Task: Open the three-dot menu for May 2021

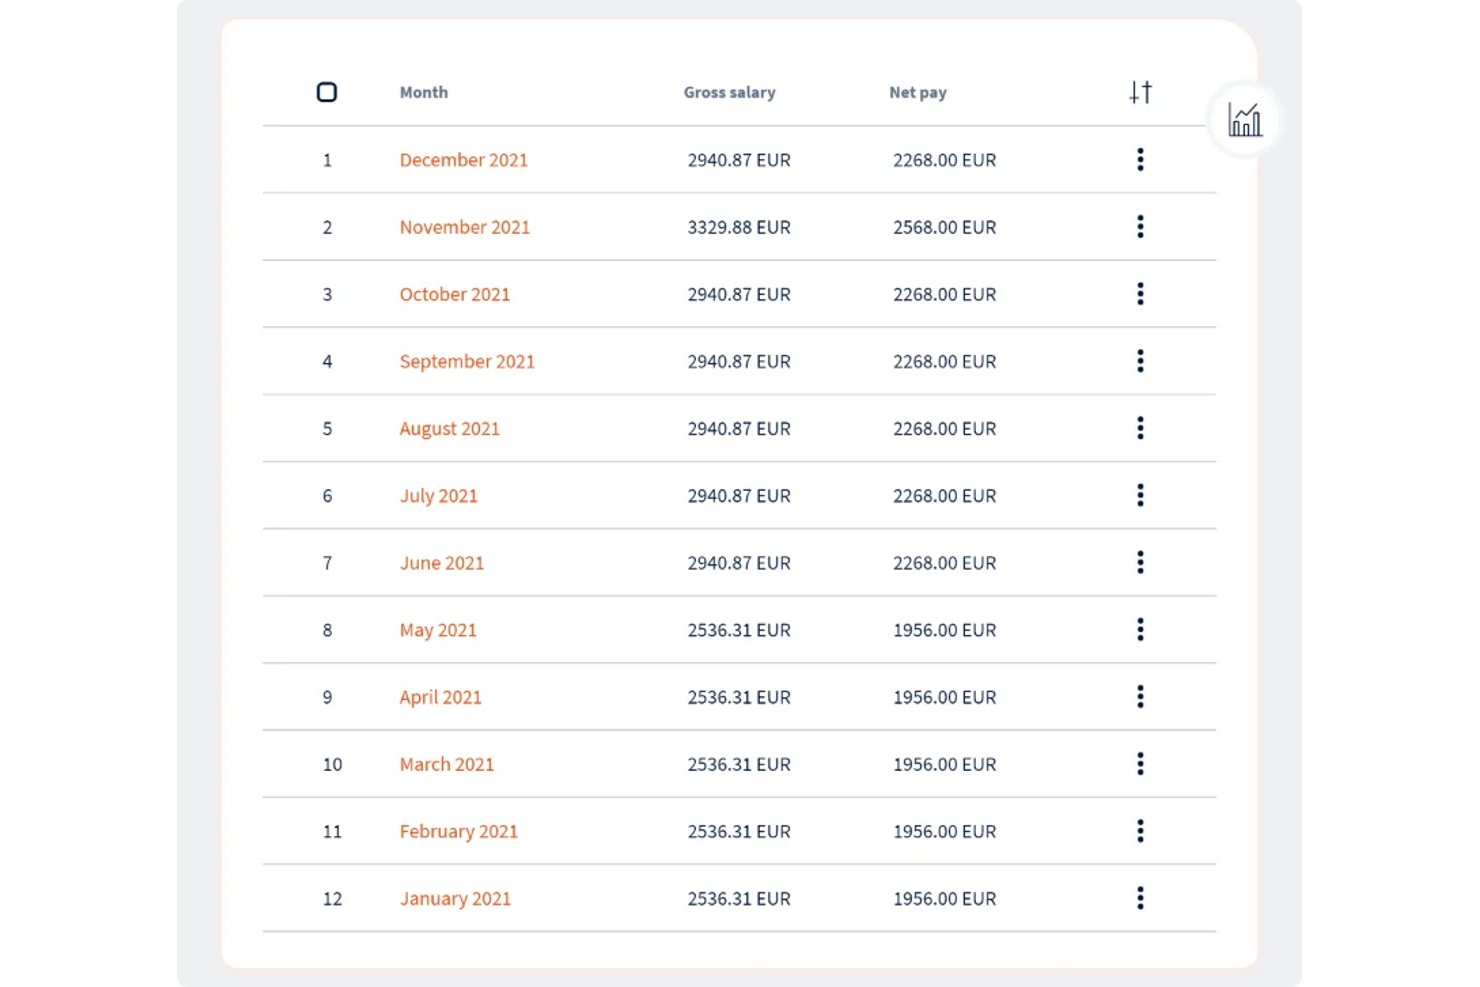Action: click(1140, 630)
